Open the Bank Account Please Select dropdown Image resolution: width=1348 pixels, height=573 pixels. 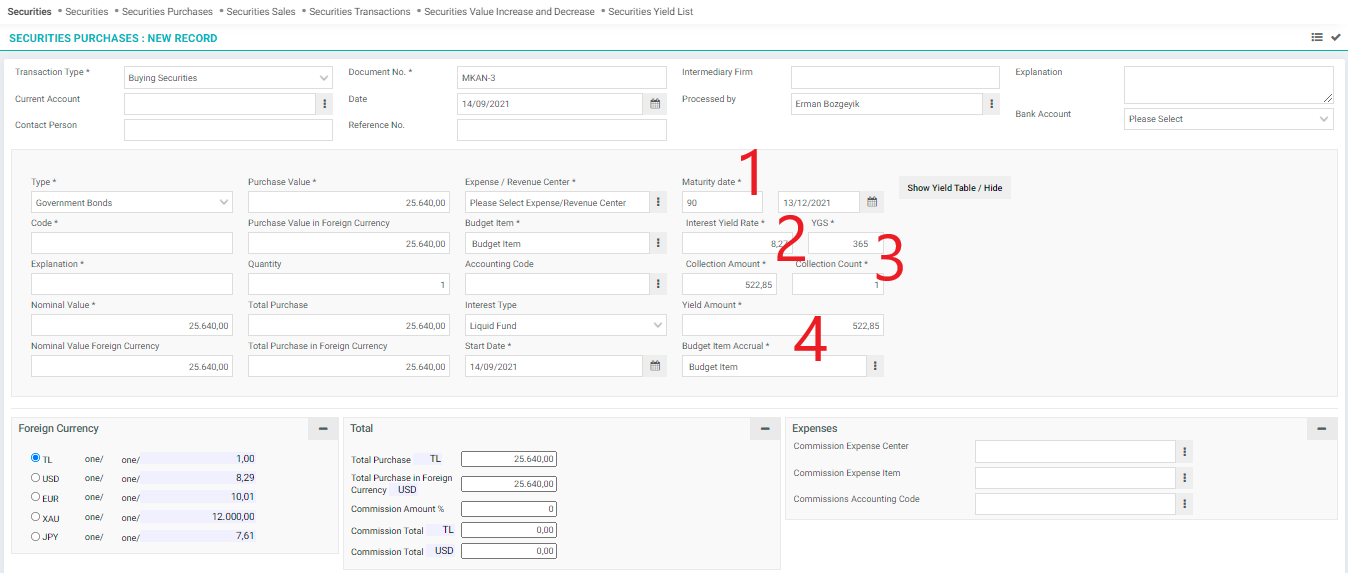point(1228,119)
